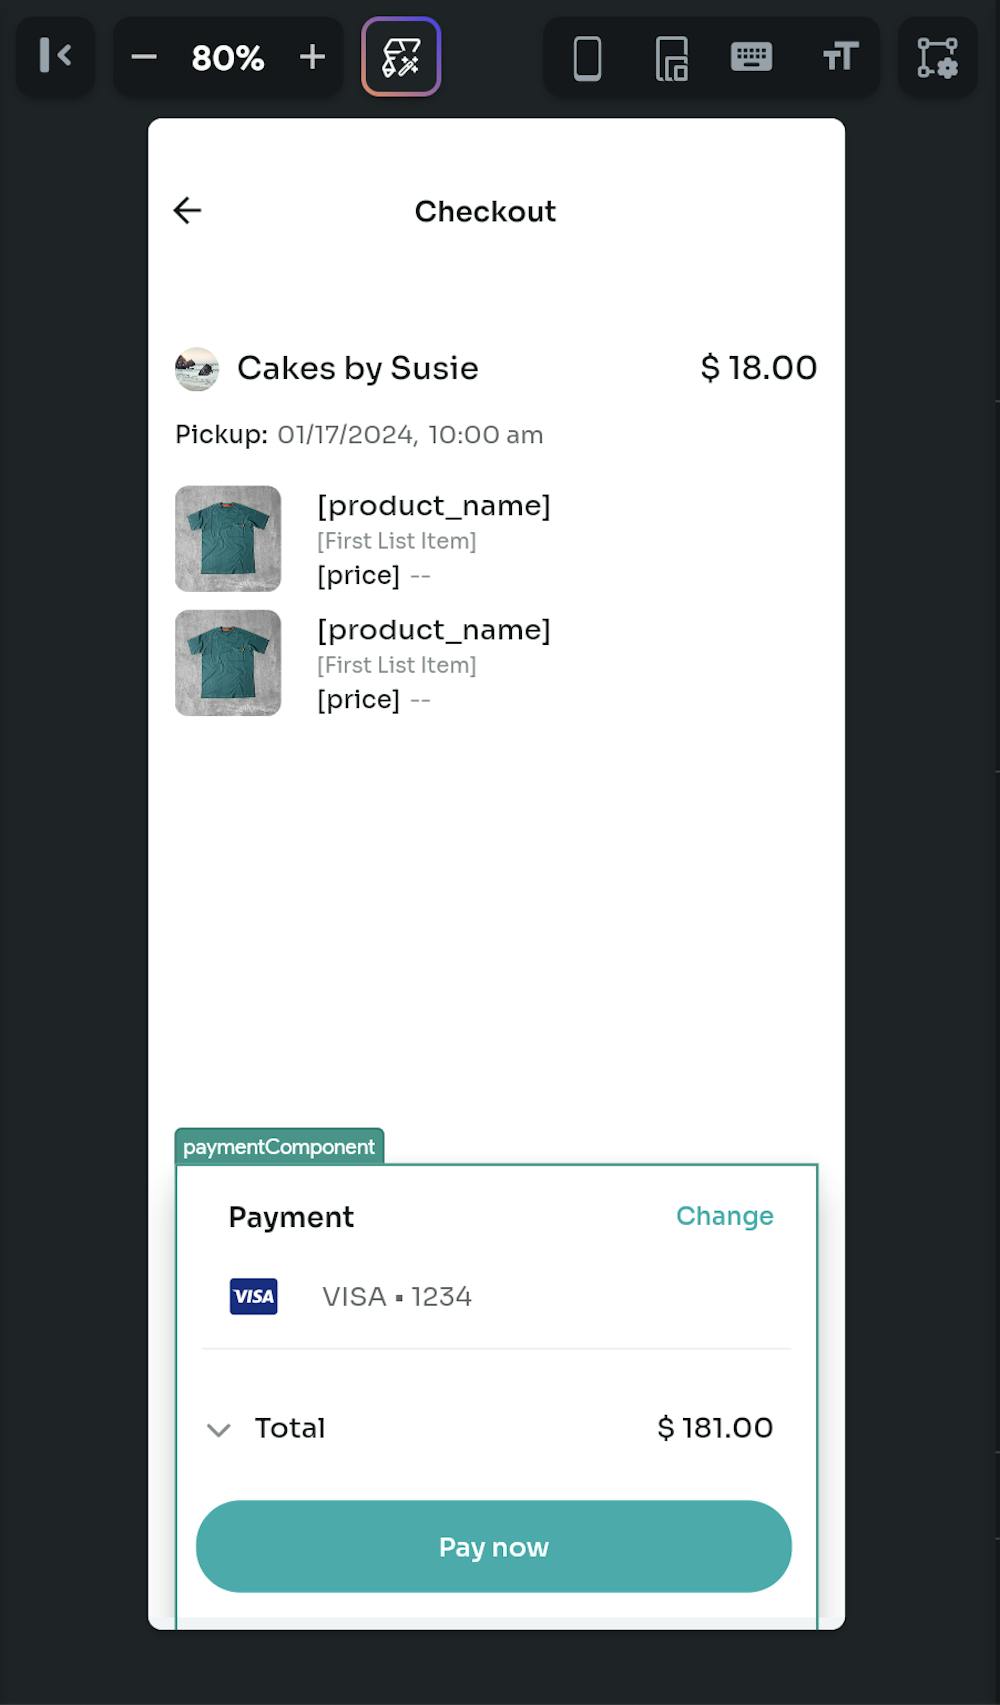
Task: Collapse the left panel with the sidebar icon
Action: pos(55,57)
